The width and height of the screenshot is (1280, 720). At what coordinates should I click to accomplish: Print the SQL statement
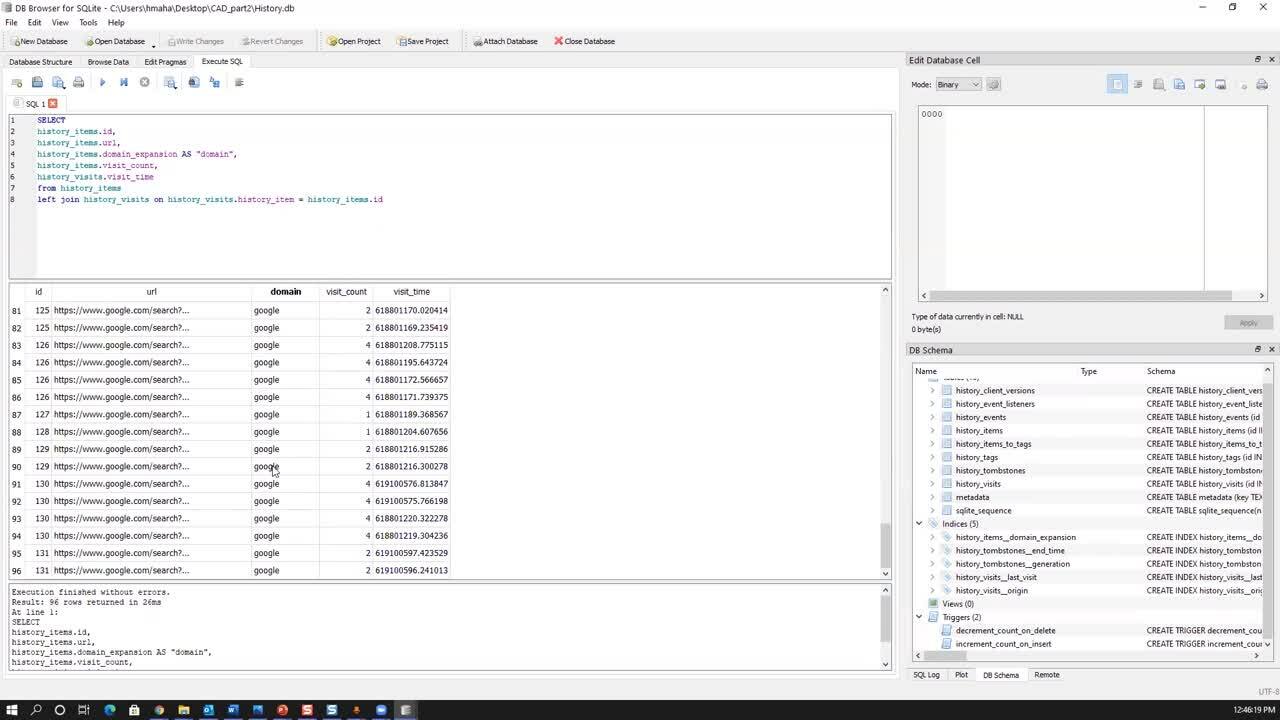click(79, 82)
